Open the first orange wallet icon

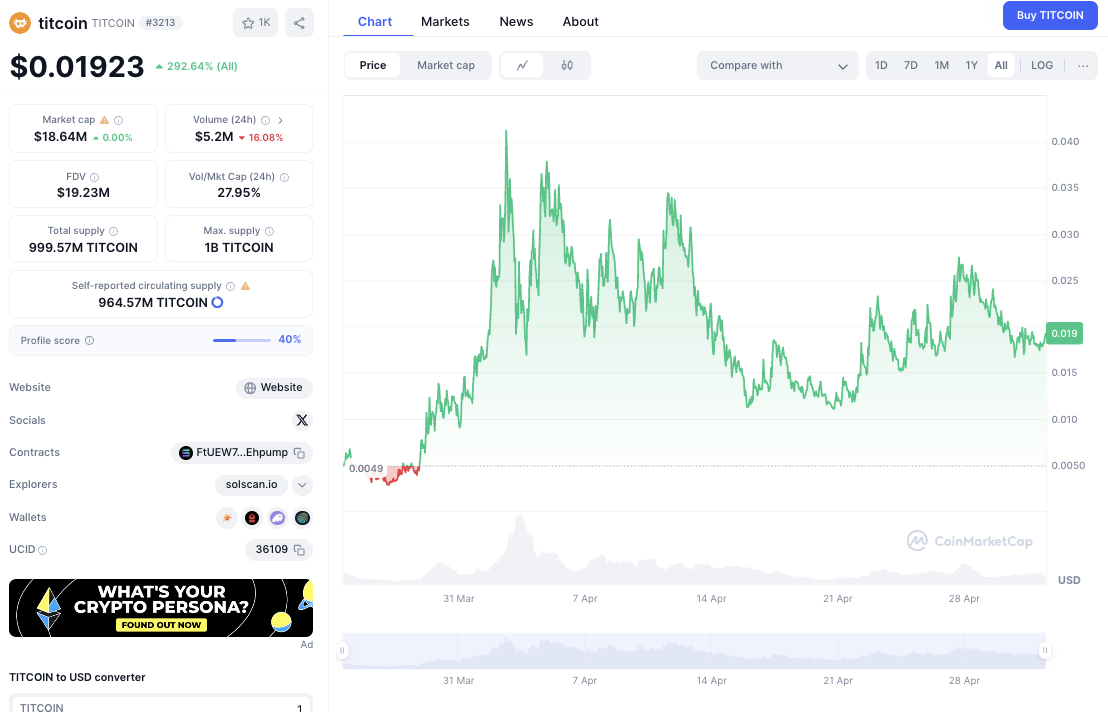click(x=227, y=518)
